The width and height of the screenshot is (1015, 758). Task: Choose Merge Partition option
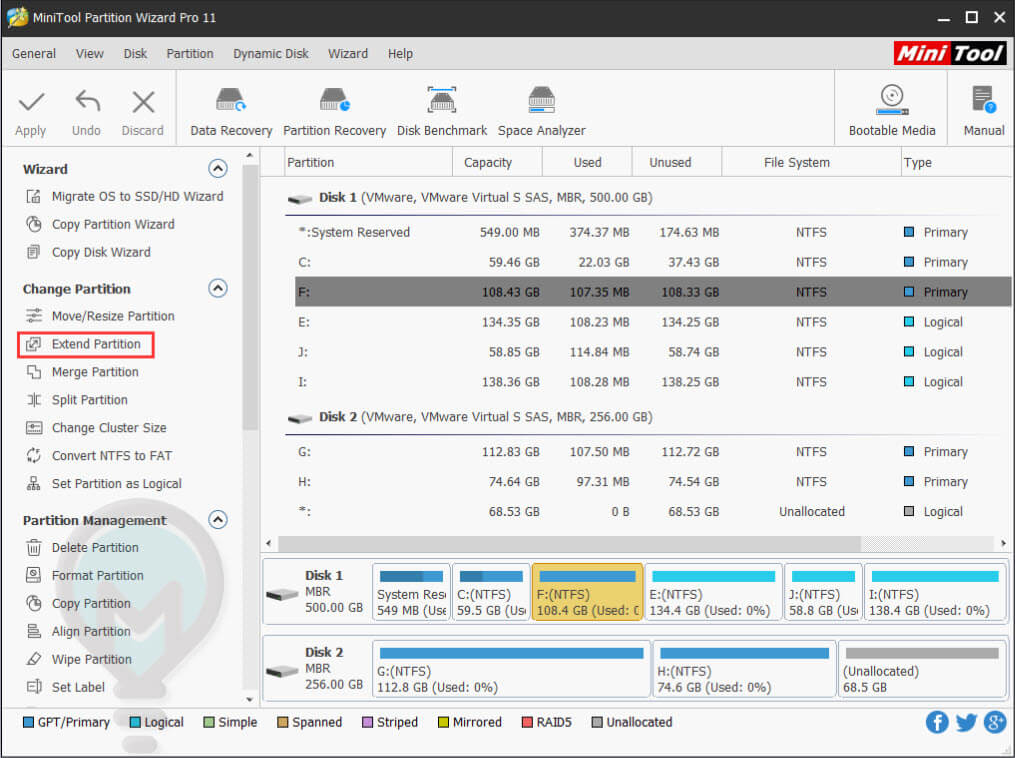[x=82, y=372]
